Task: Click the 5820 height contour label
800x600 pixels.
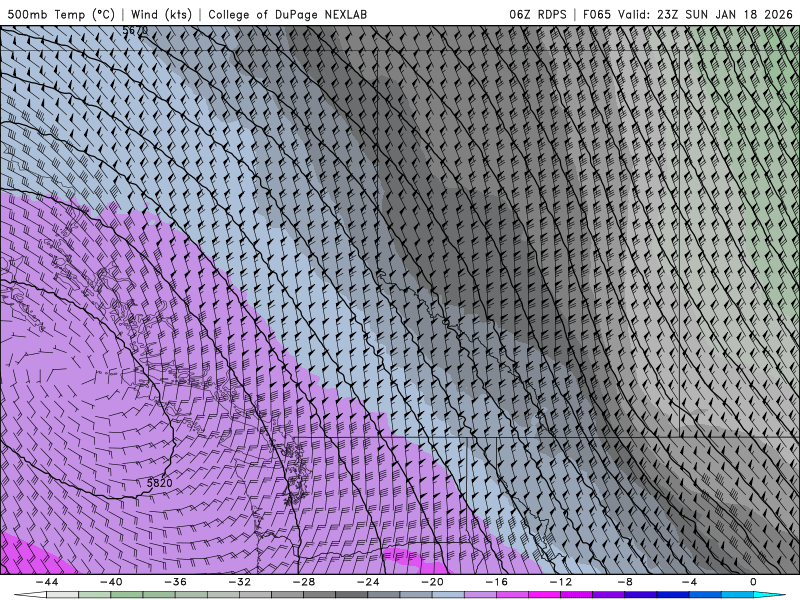Action: (x=160, y=483)
